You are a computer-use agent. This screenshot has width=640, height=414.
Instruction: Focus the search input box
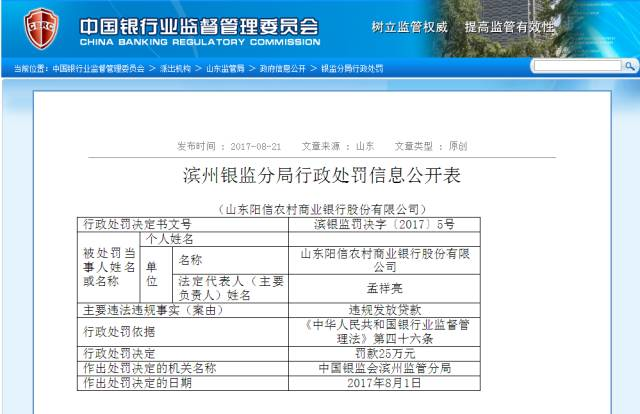[577, 66]
